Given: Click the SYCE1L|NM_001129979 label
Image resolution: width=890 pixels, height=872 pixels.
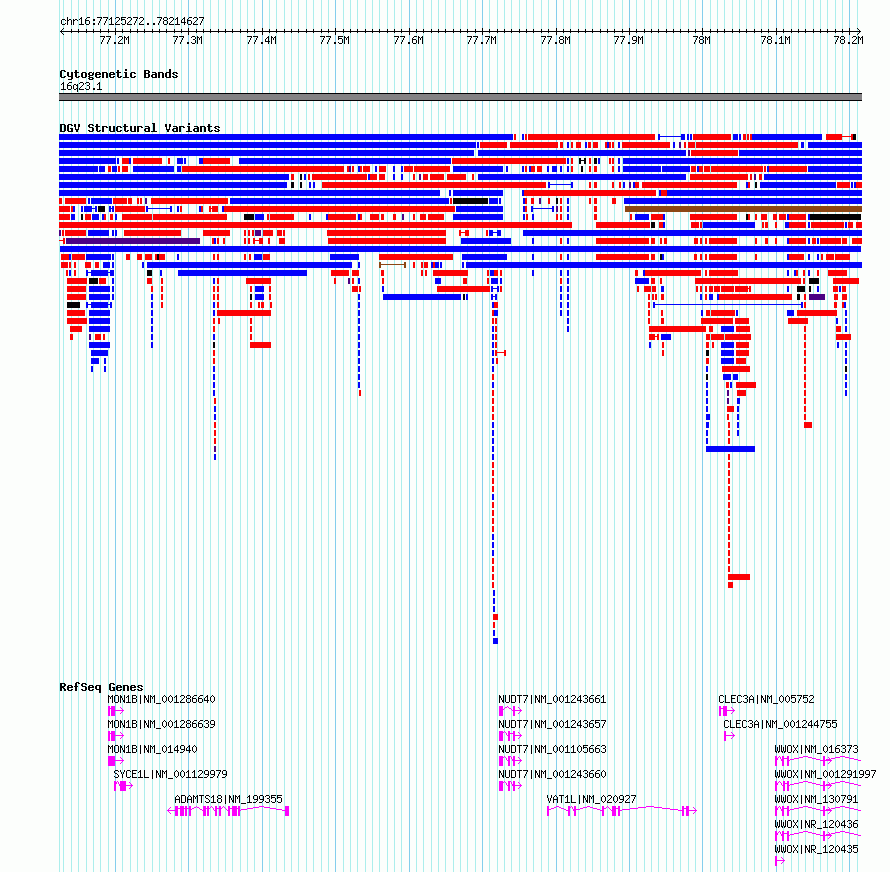Looking at the screenshot, I should tap(170, 774).
